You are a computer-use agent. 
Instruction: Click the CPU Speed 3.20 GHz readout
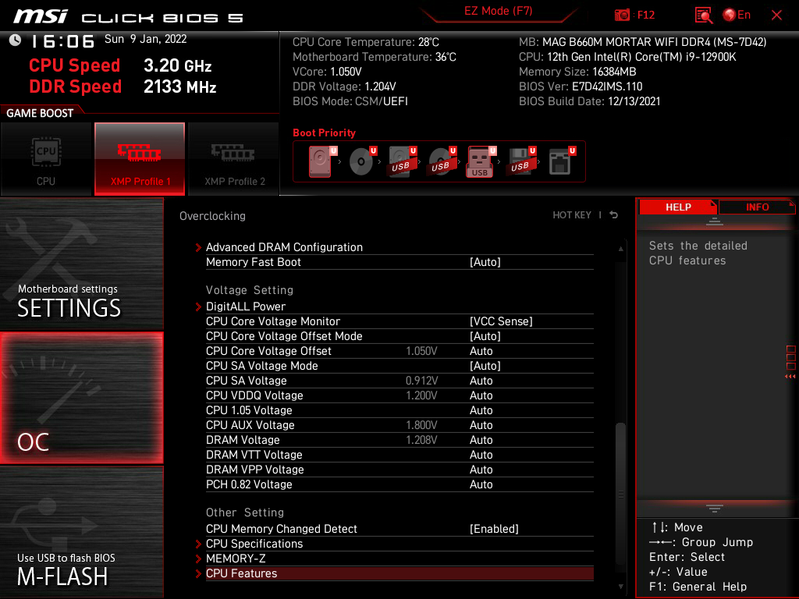coord(120,65)
